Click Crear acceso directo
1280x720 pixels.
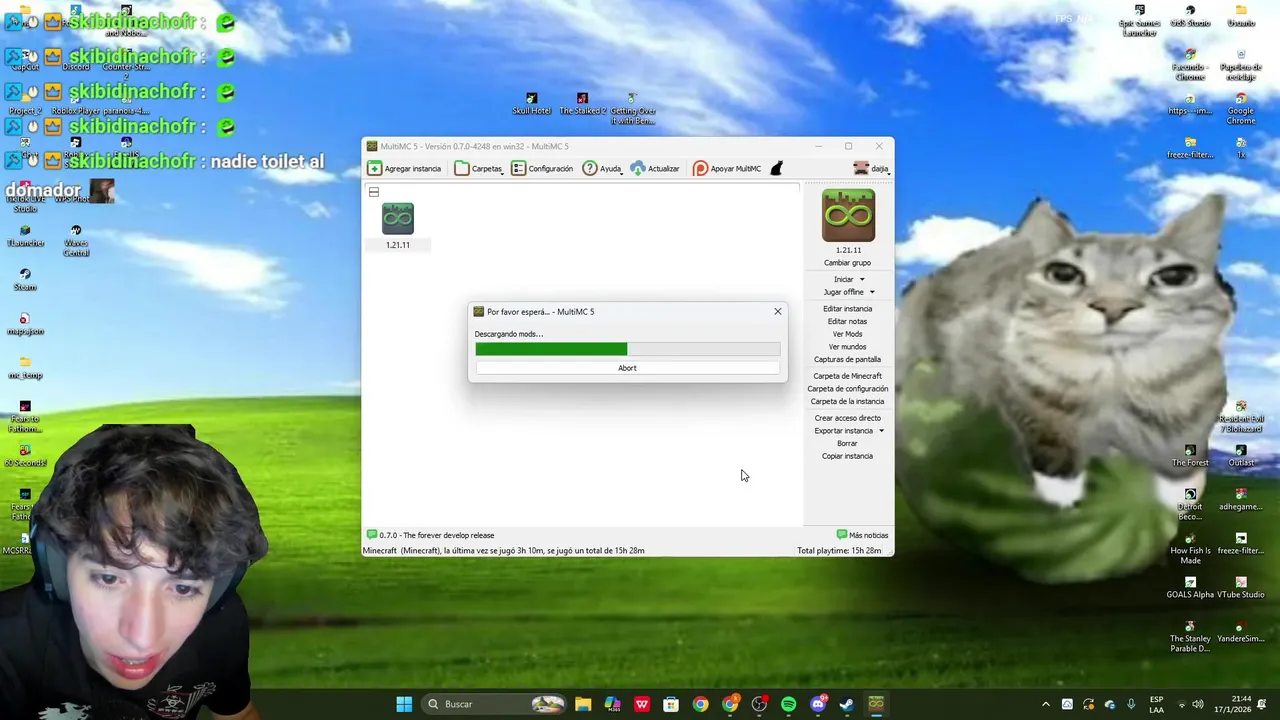click(847, 418)
